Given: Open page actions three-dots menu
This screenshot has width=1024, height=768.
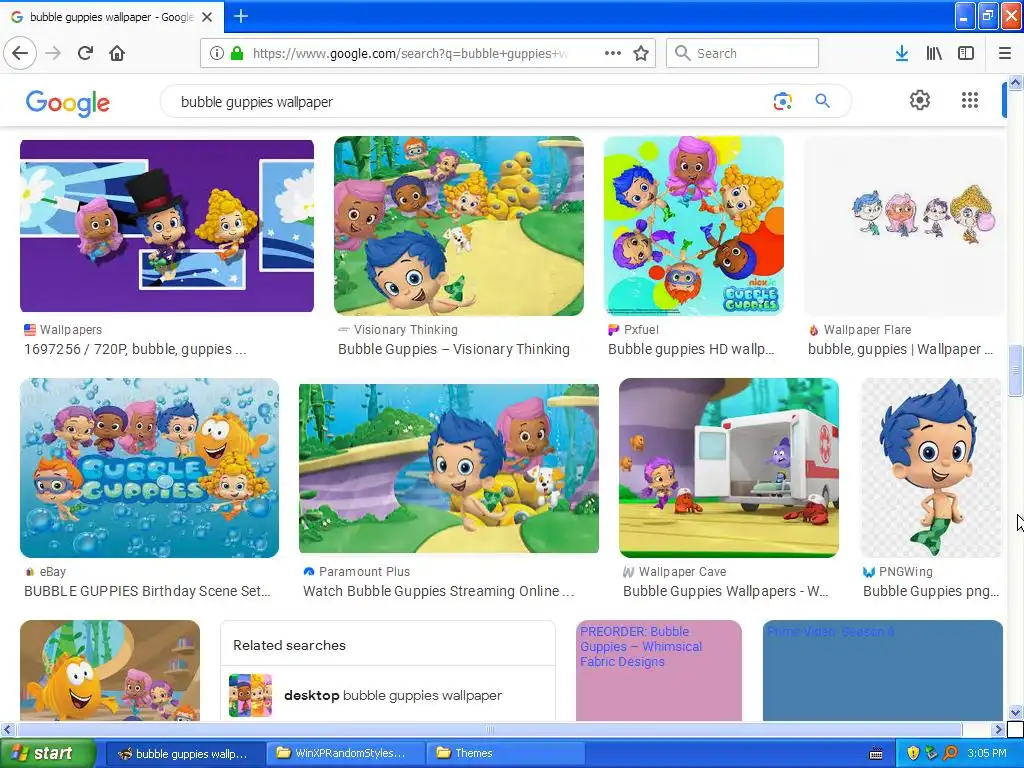Looking at the screenshot, I should click(x=613, y=54).
